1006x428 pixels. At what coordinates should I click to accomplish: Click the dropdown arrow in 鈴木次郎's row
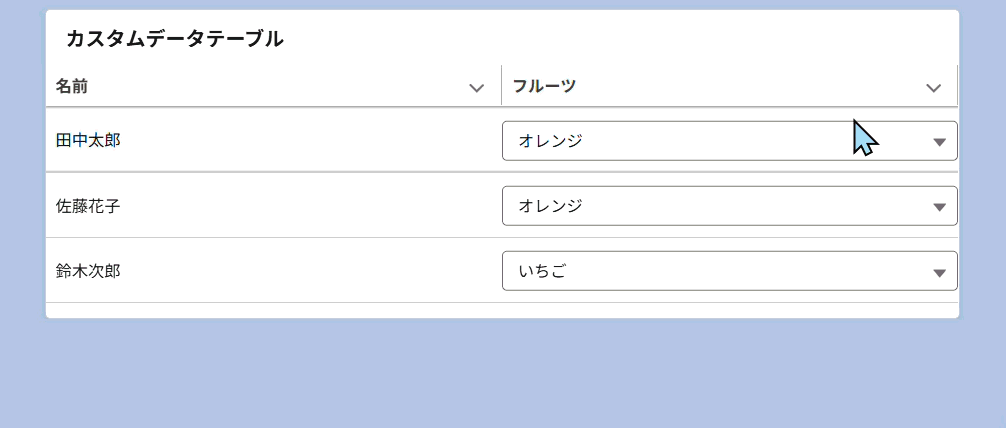point(939,272)
